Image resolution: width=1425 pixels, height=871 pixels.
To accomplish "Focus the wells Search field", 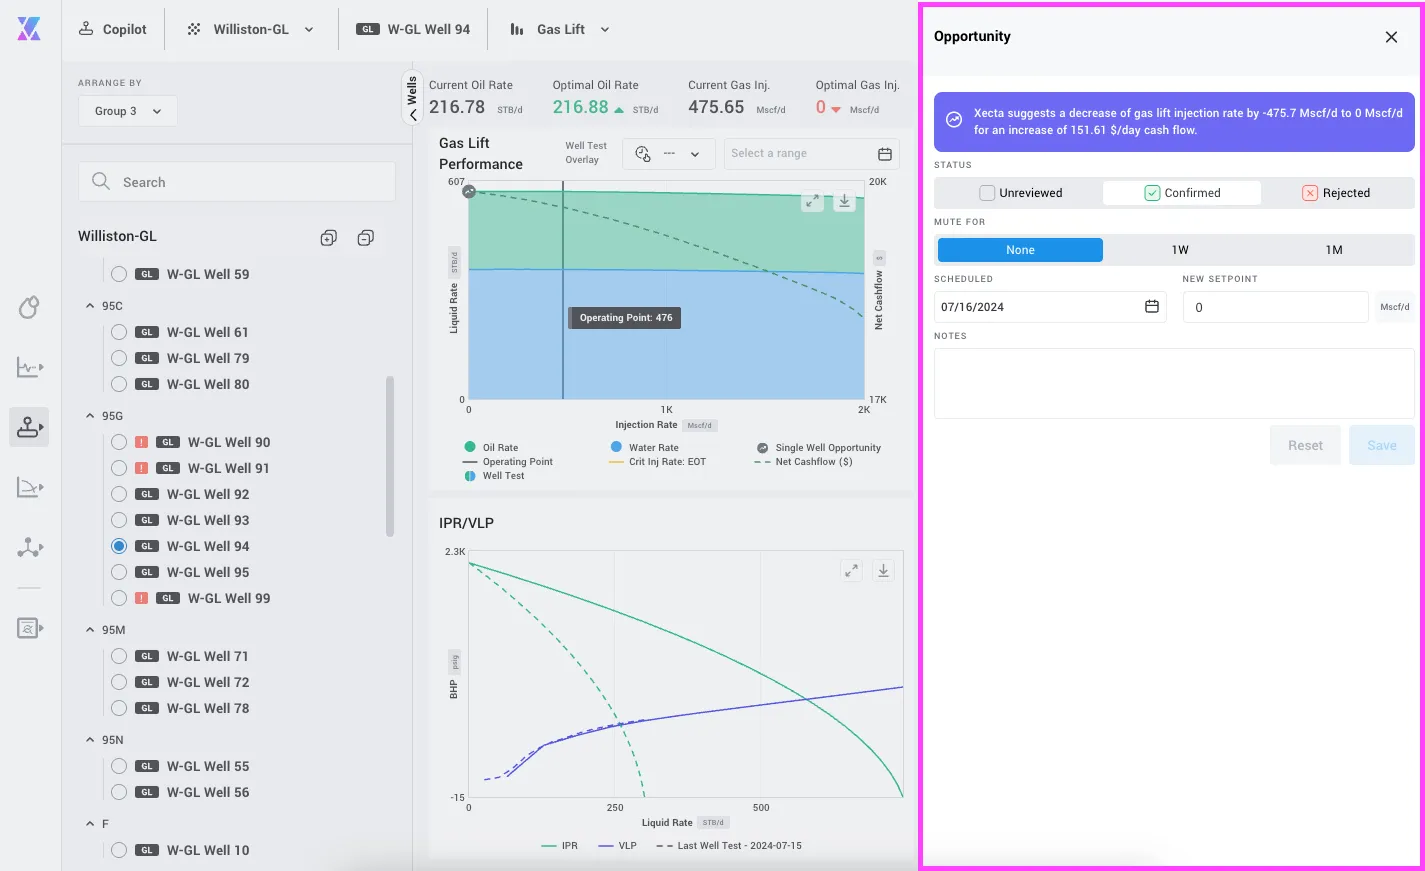I will [237, 182].
